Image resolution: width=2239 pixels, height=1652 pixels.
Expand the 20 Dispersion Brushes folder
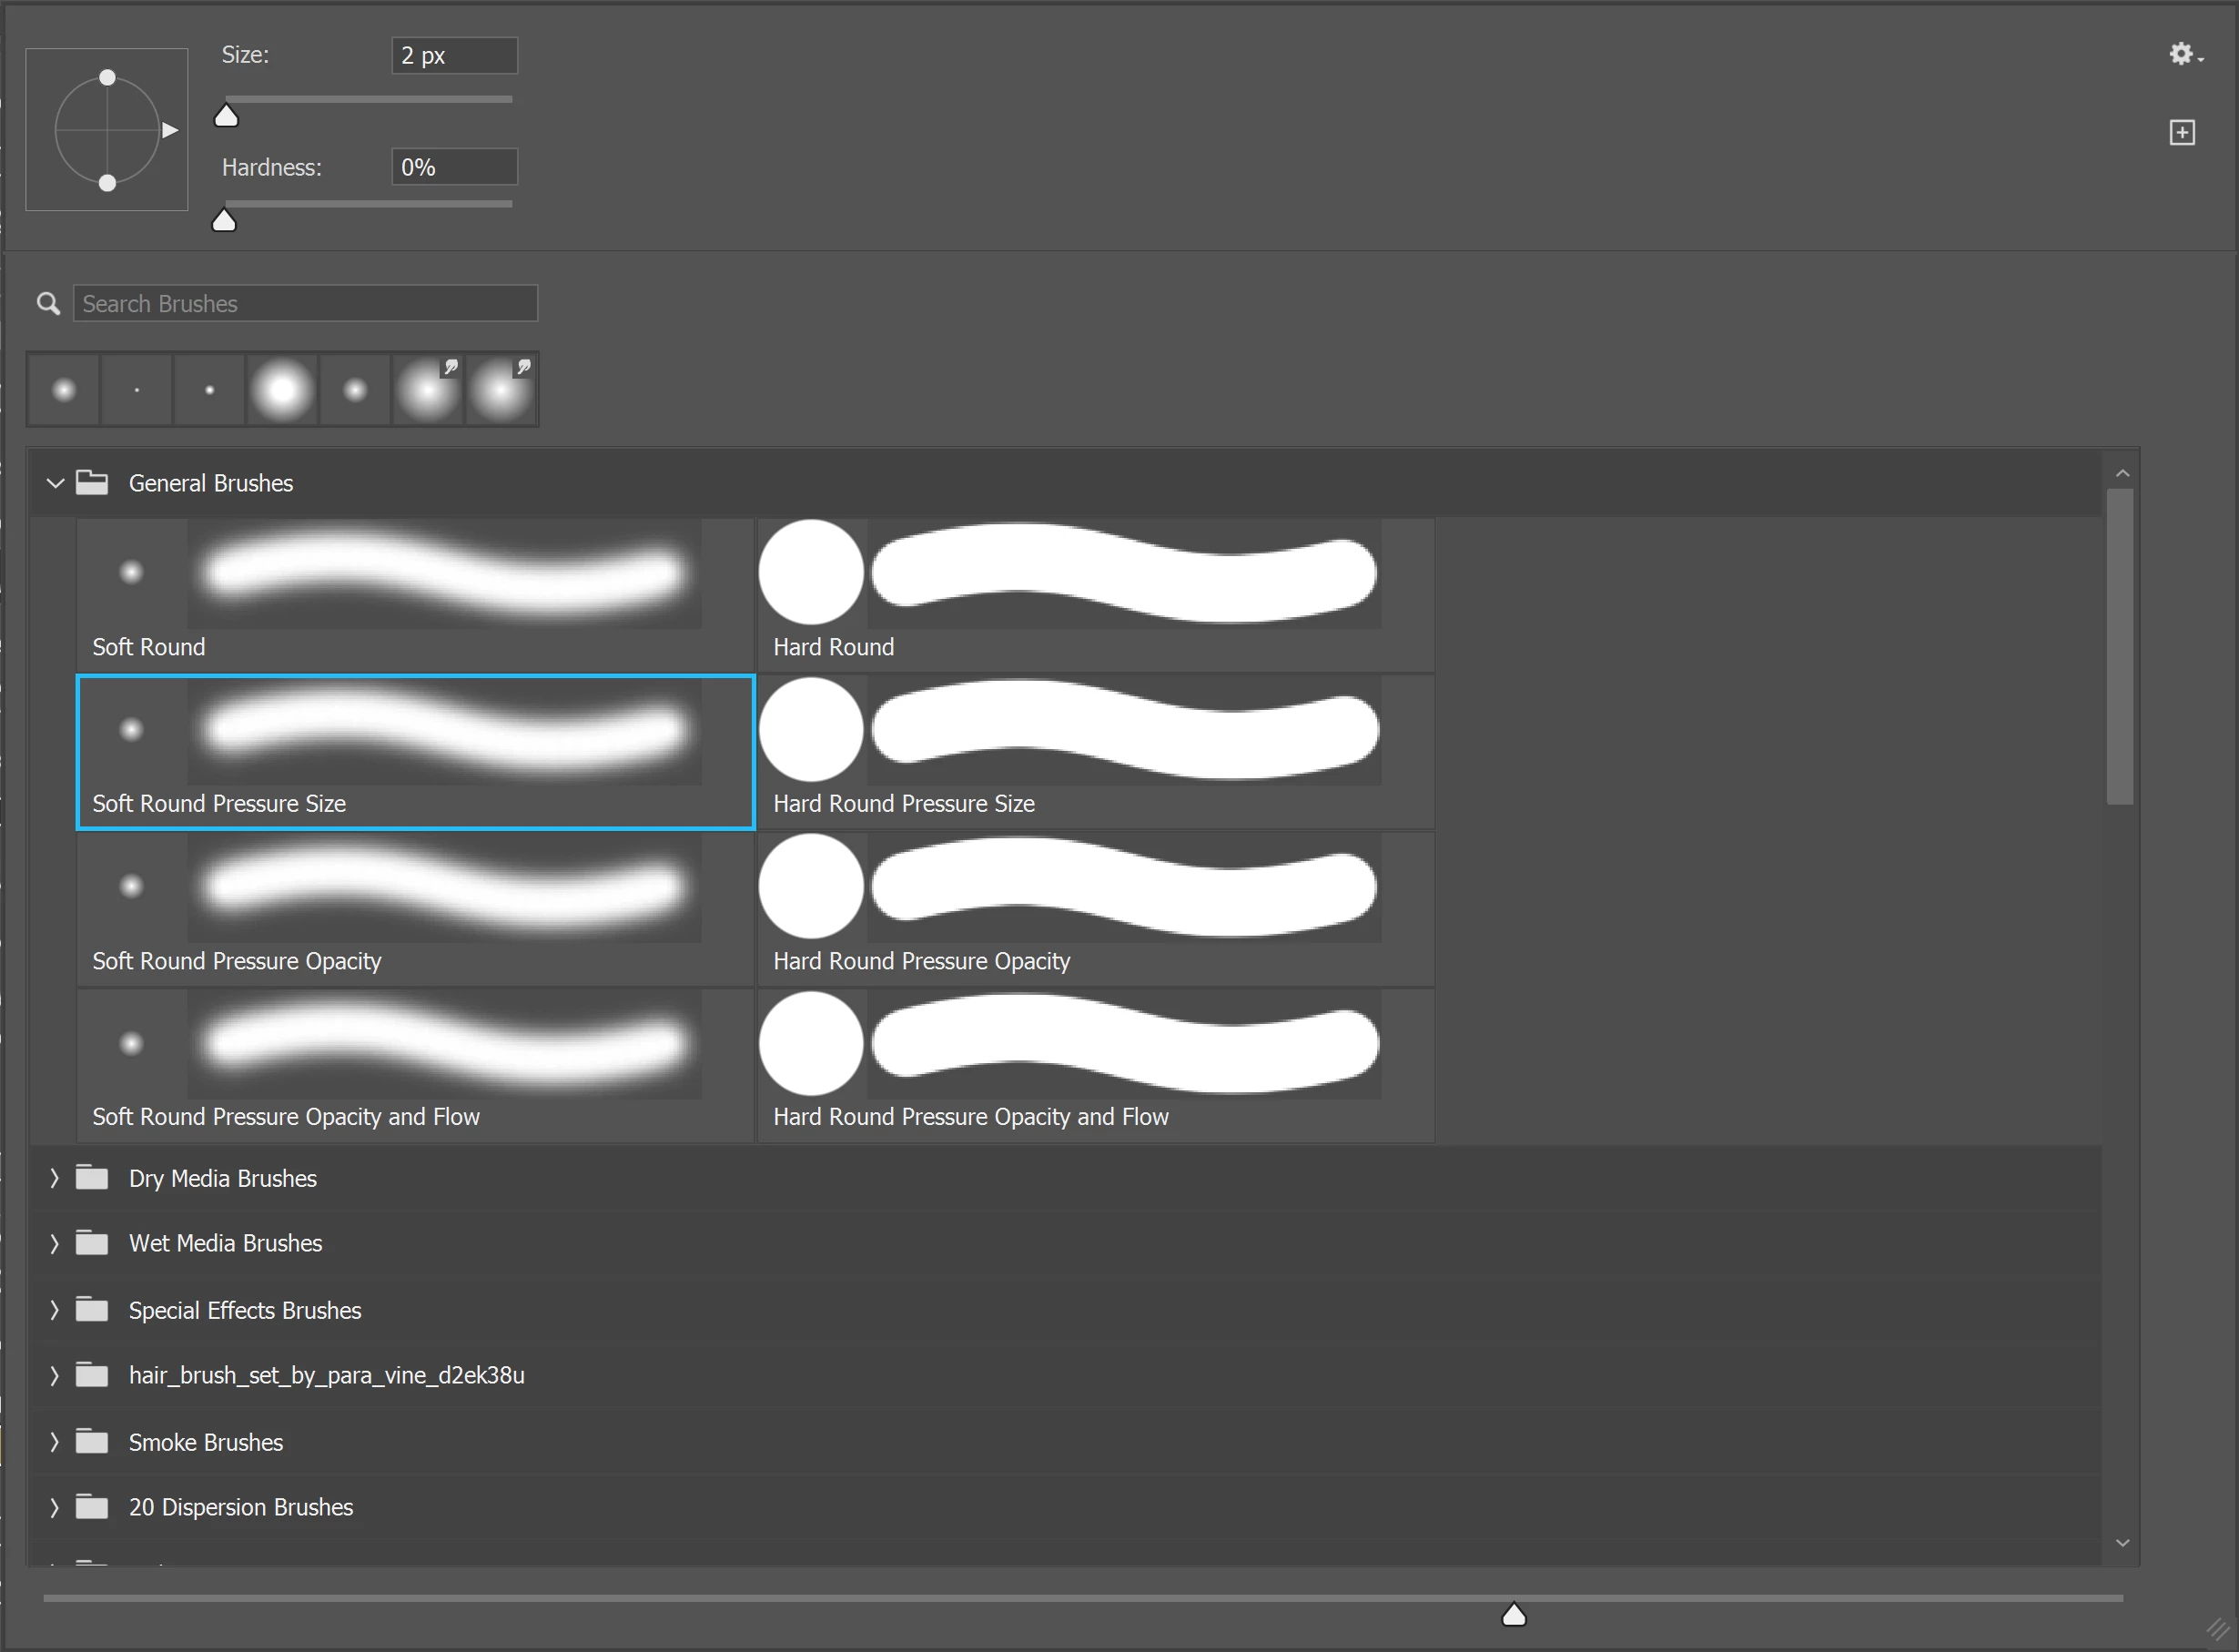point(55,1507)
